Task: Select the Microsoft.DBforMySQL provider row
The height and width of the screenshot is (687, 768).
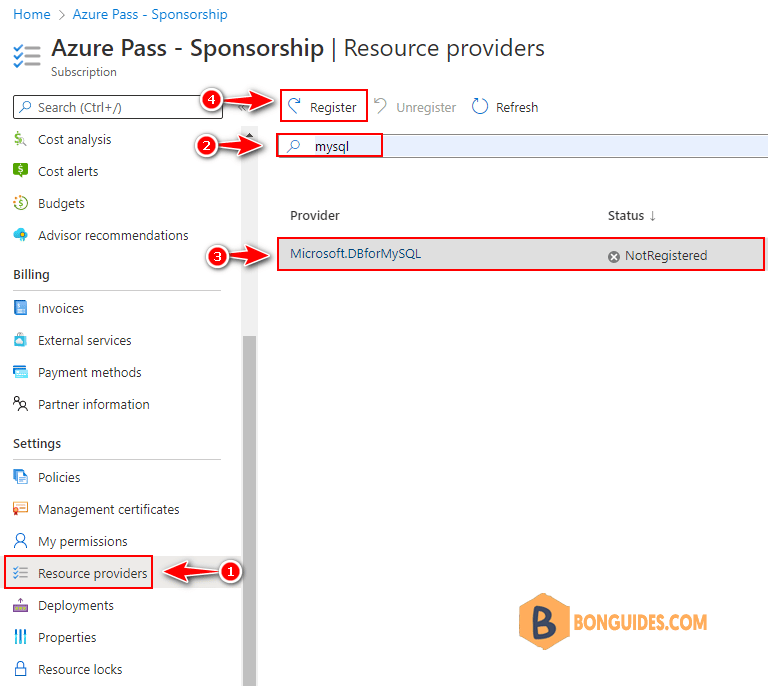Action: click(521, 254)
